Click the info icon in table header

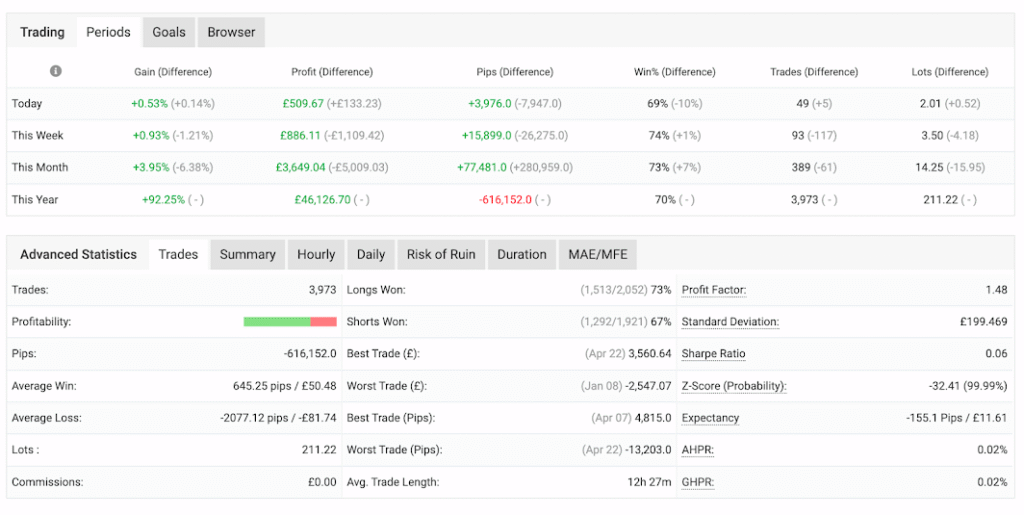click(55, 72)
